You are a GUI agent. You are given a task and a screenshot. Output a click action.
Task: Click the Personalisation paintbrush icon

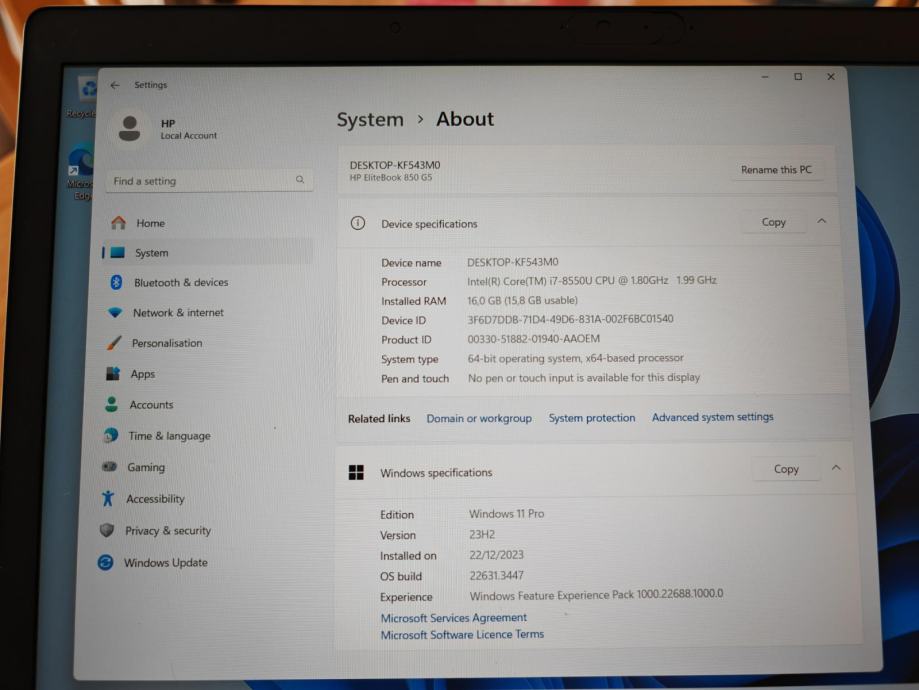coord(114,343)
